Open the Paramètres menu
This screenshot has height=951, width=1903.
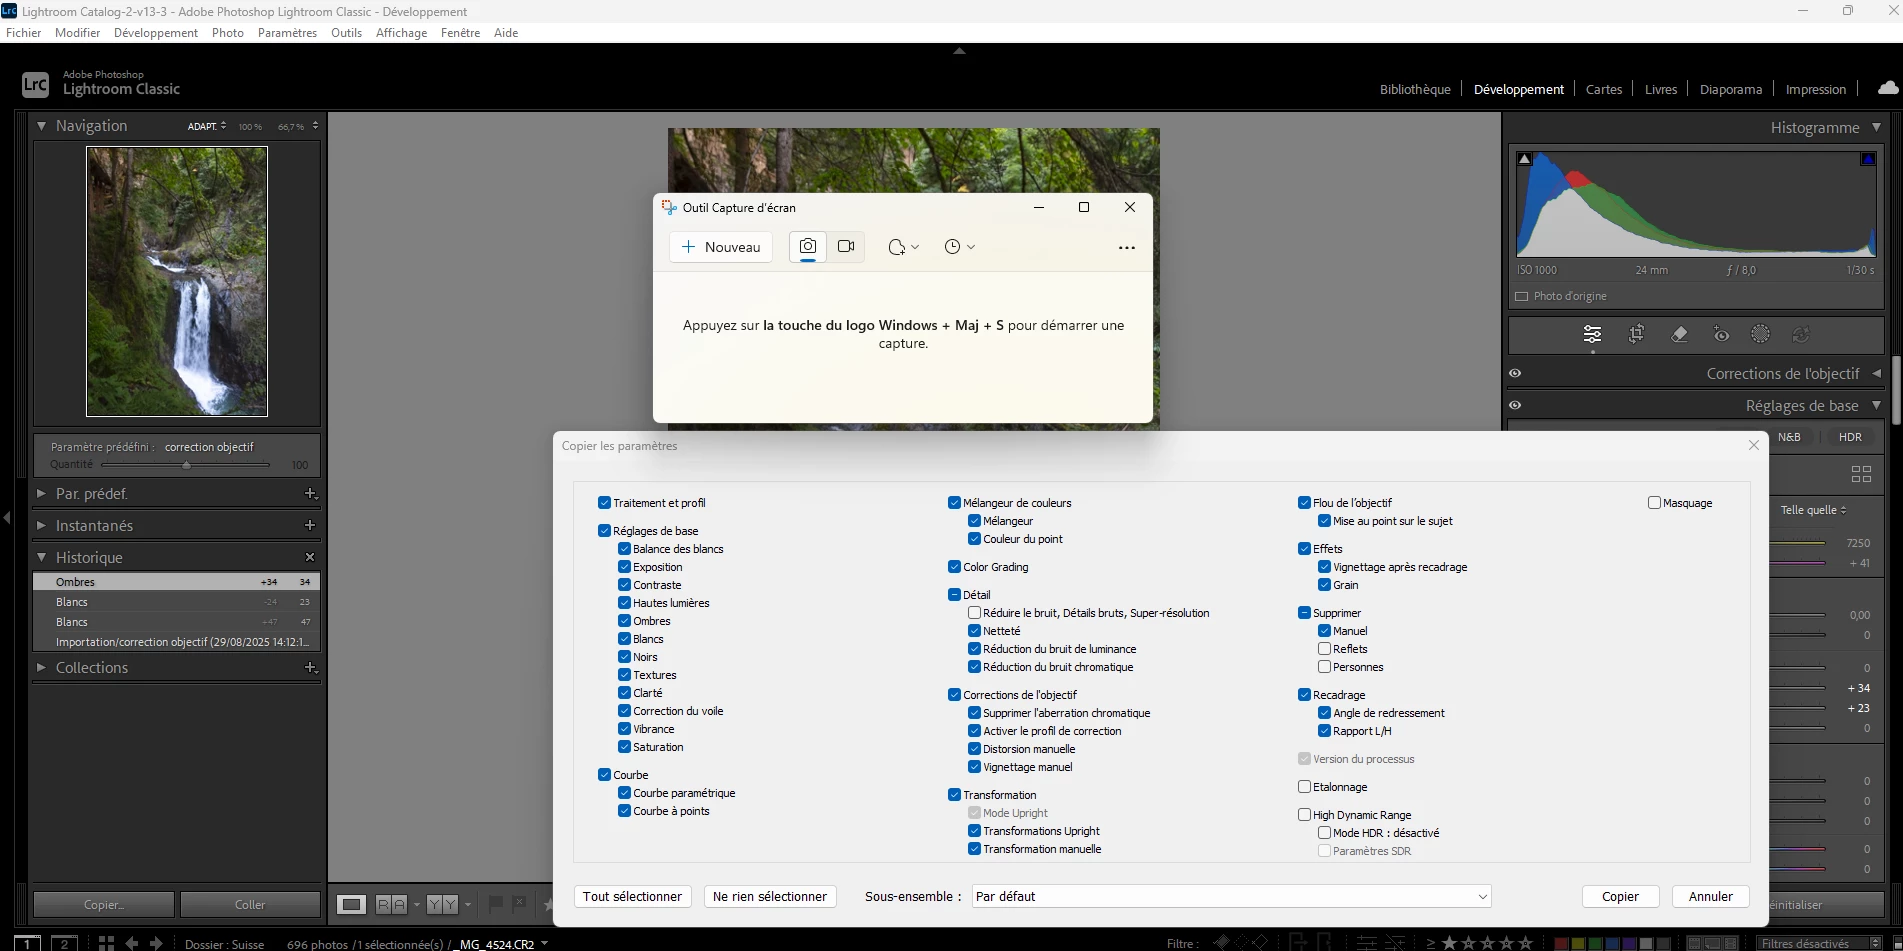287,33
